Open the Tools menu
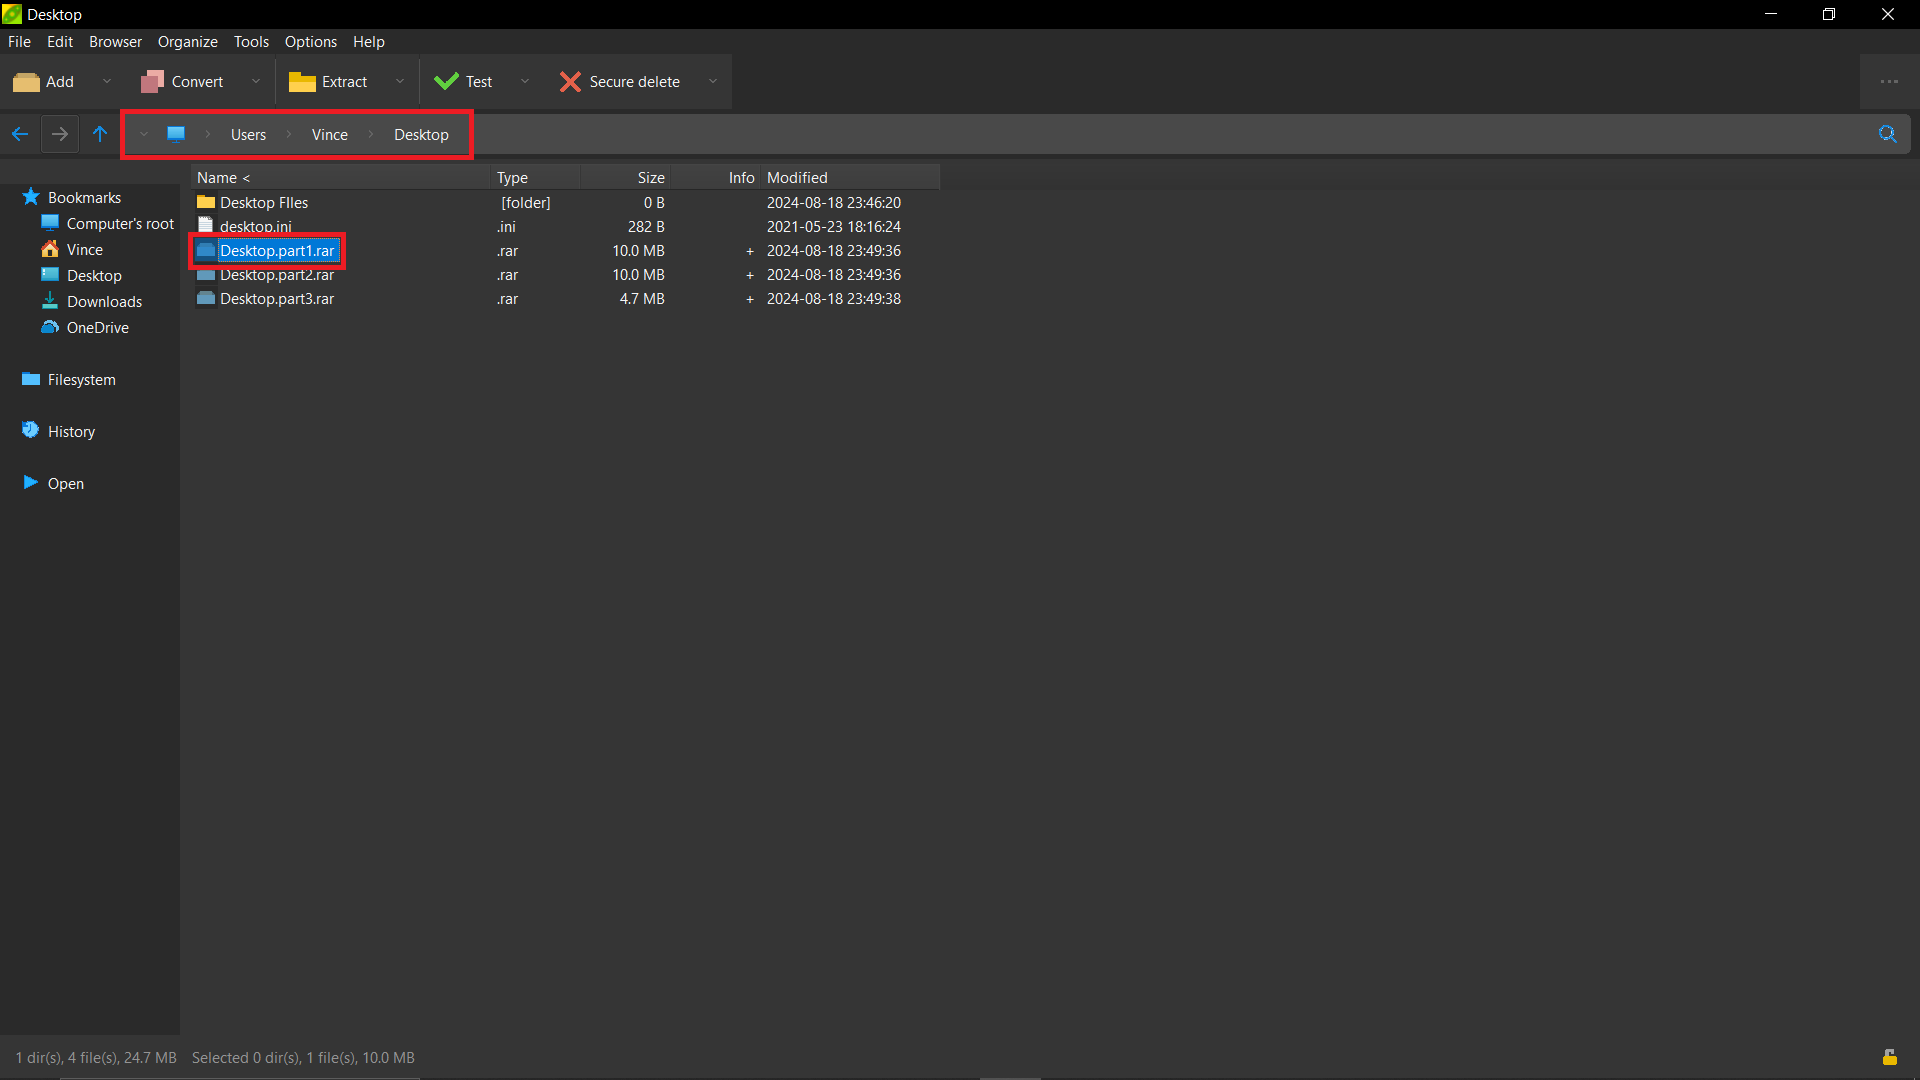 (x=251, y=41)
